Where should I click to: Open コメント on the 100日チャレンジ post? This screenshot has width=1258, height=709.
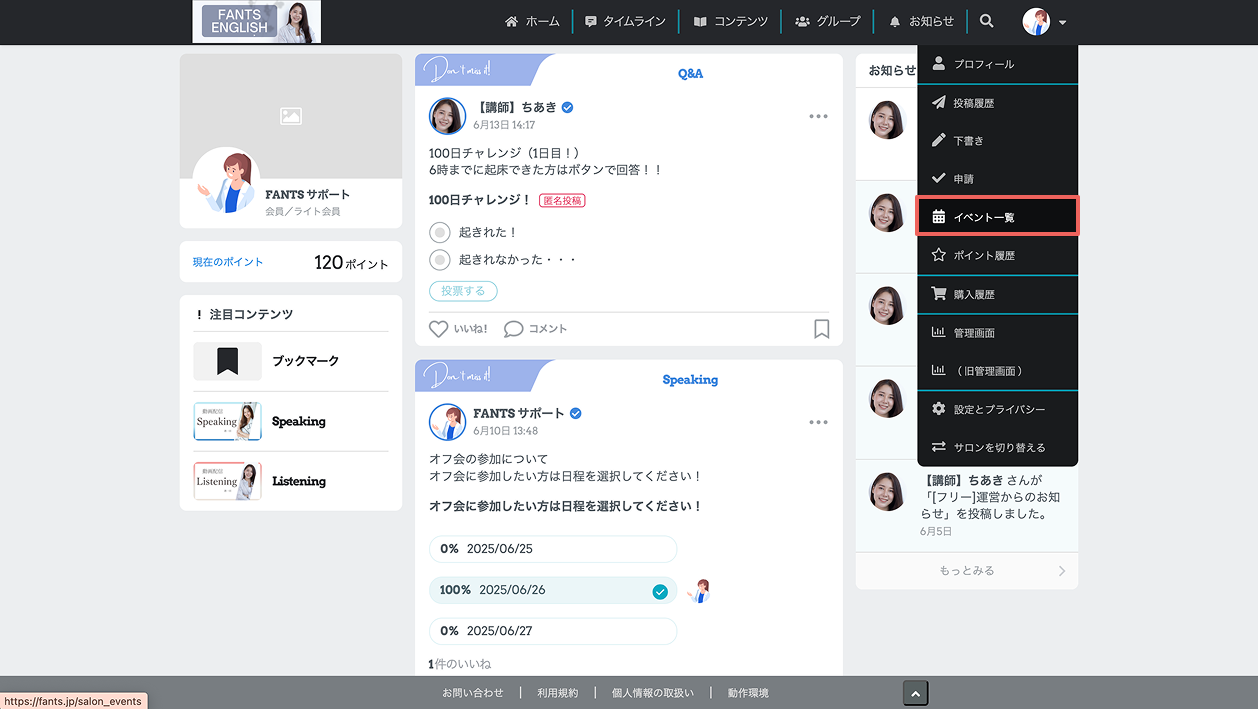coord(535,328)
